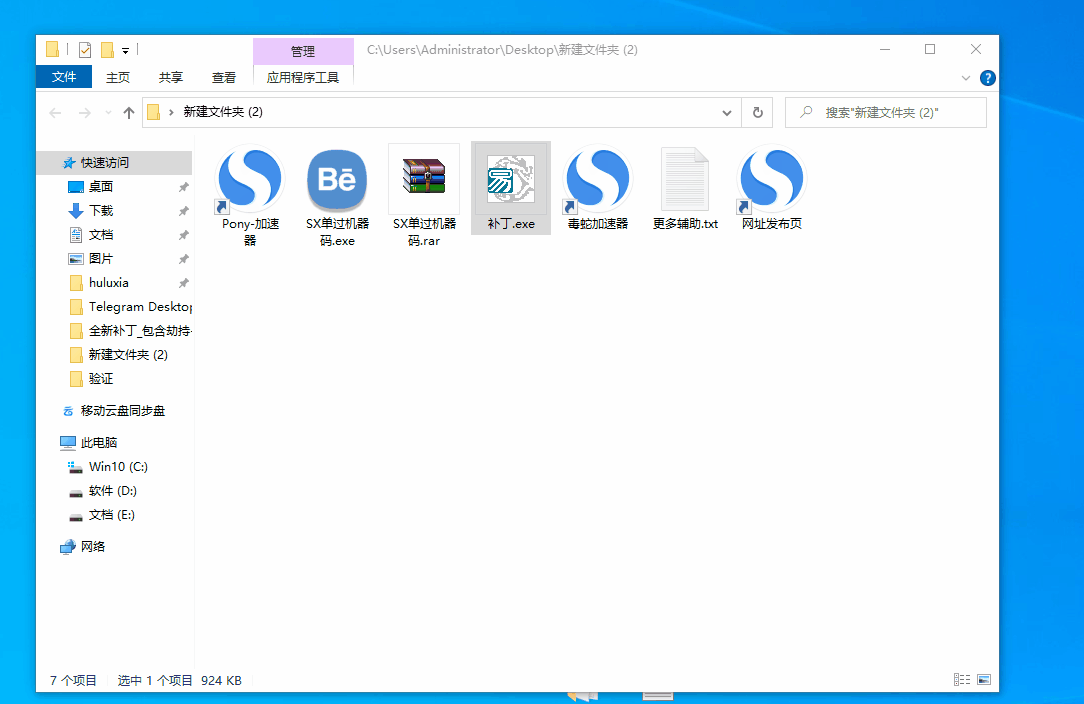The image size is (1084, 704).
Task: Switch to large icons view using status bar toggle
Action: coord(983,679)
